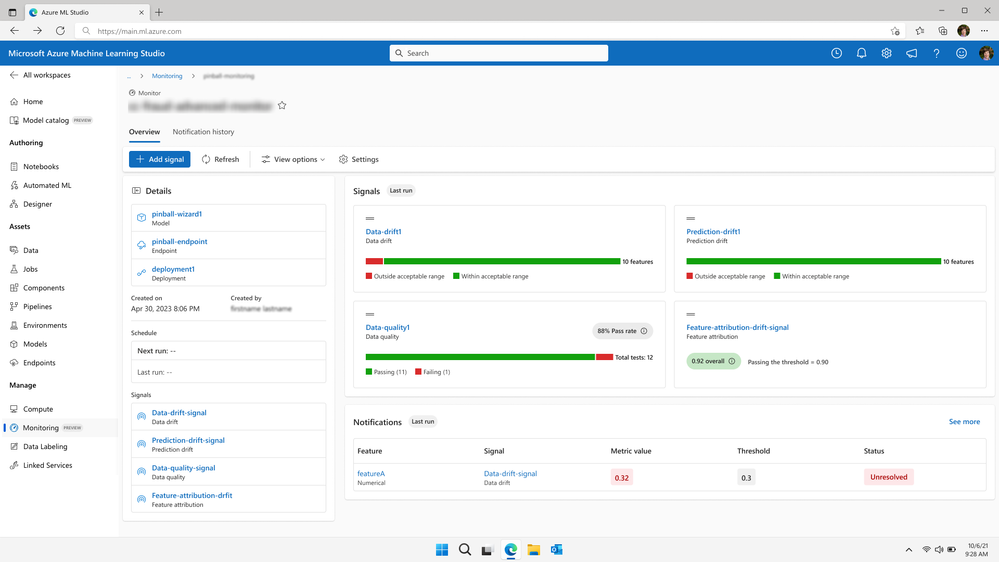
Task: Click the feedback megaphone icon
Action: click(912, 54)
